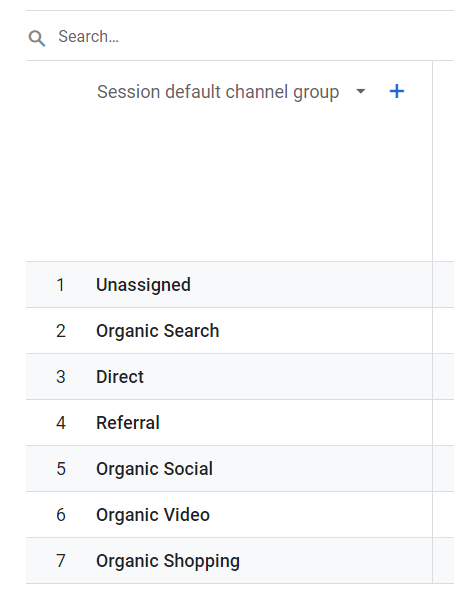Image resolution: width=454 pixels, height=599 pixels.
Task: Click the Session default channel group label
Action: click(218, 92)
